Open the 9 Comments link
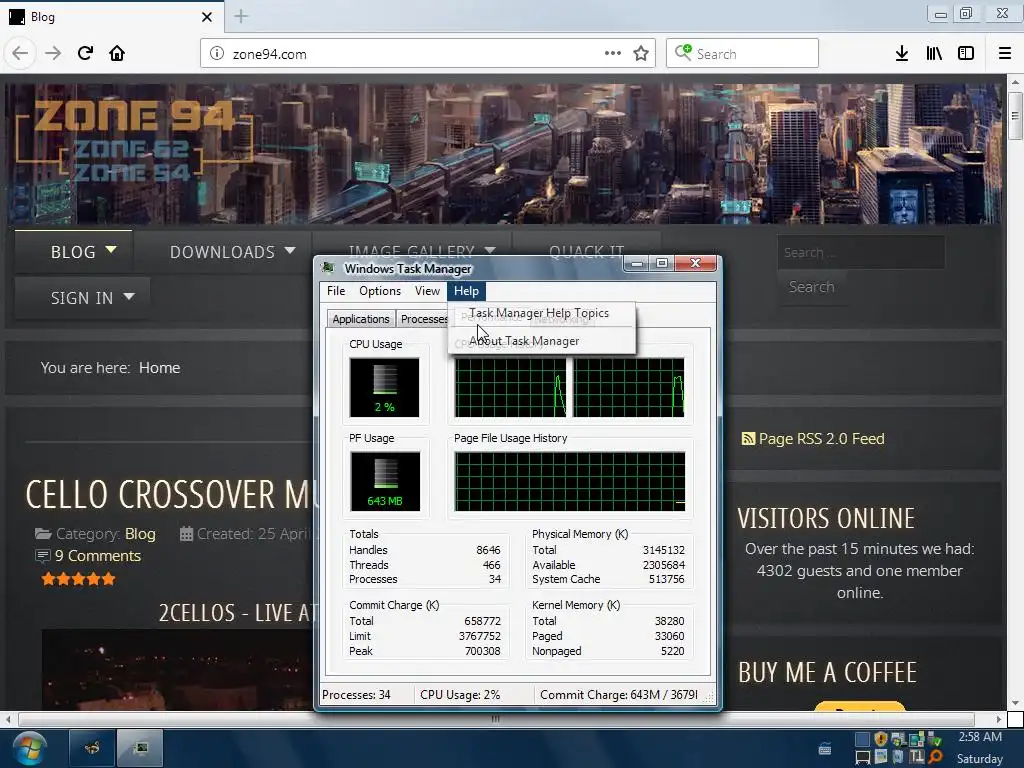The width and height of the screenshot is (1024, 768). [x=97, y=556]
